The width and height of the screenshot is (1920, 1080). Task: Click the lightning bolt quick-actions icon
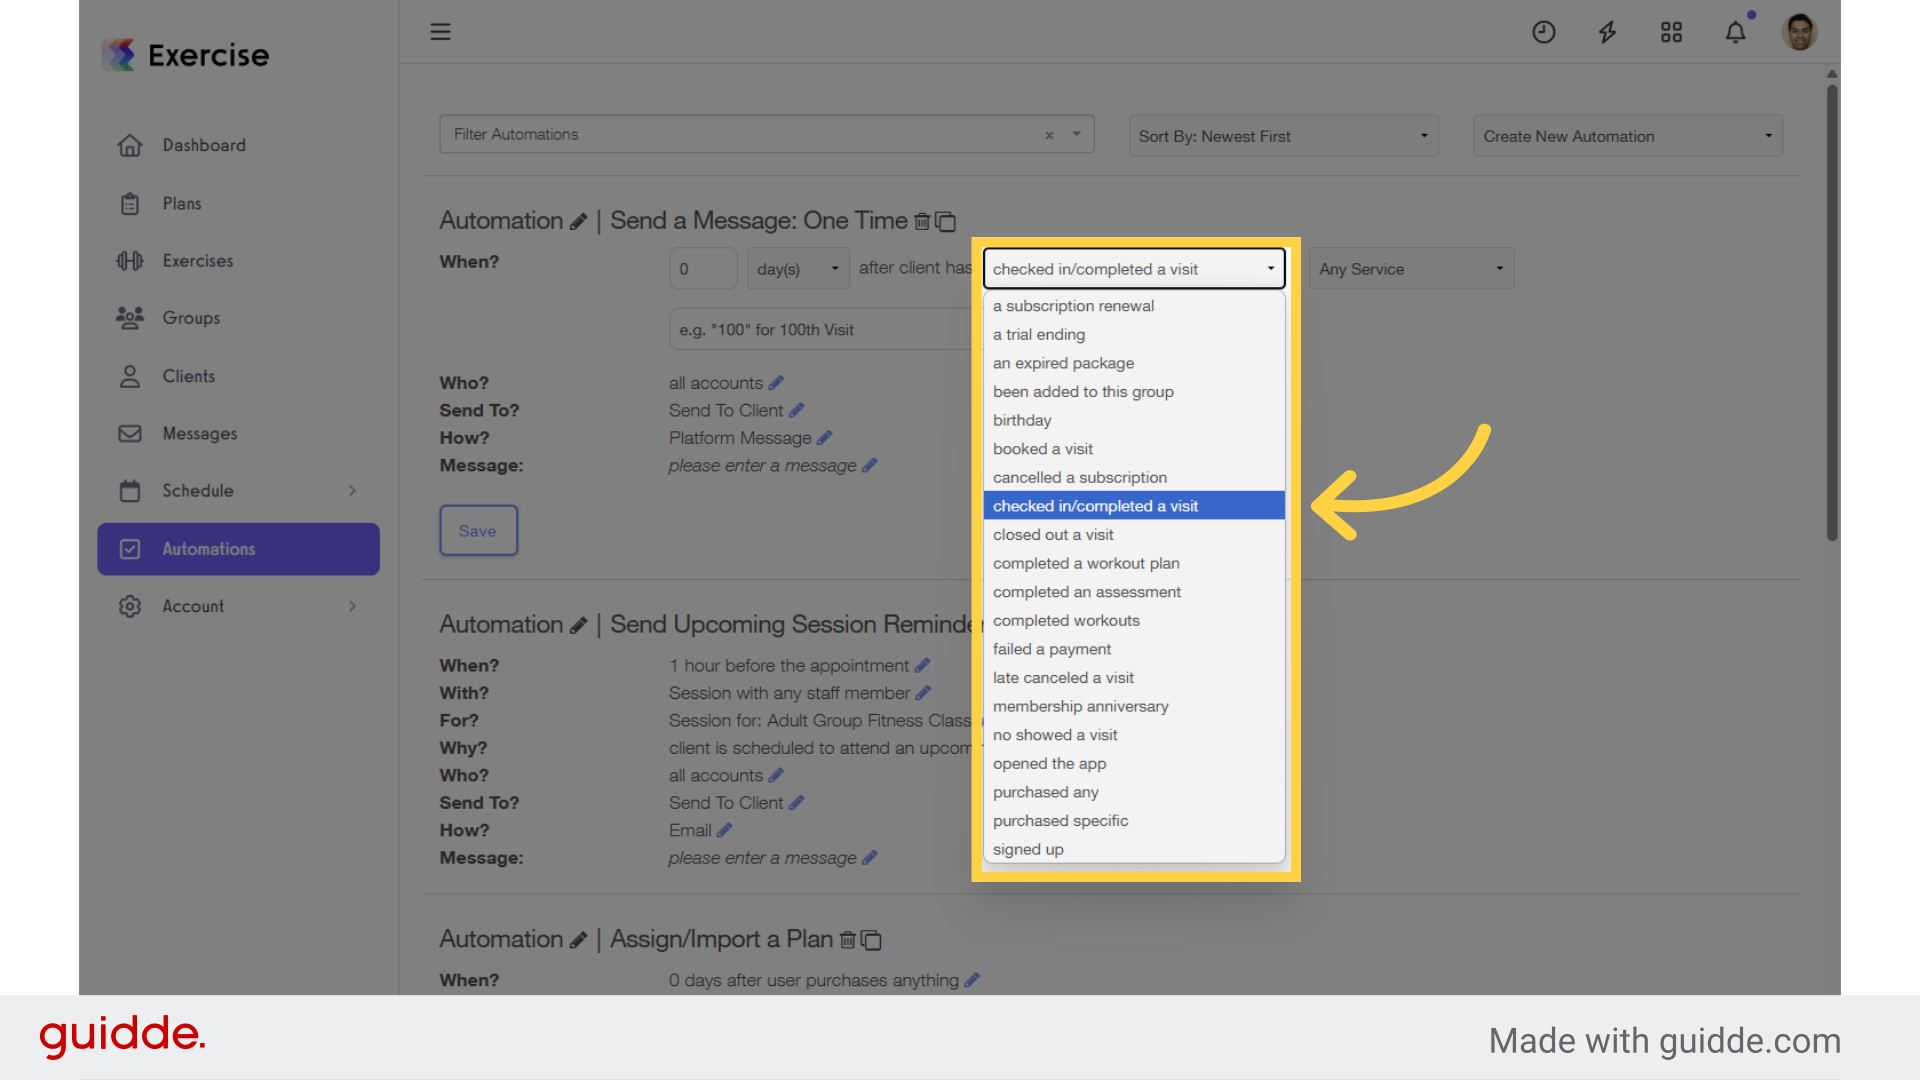[x=1607, y=32]
